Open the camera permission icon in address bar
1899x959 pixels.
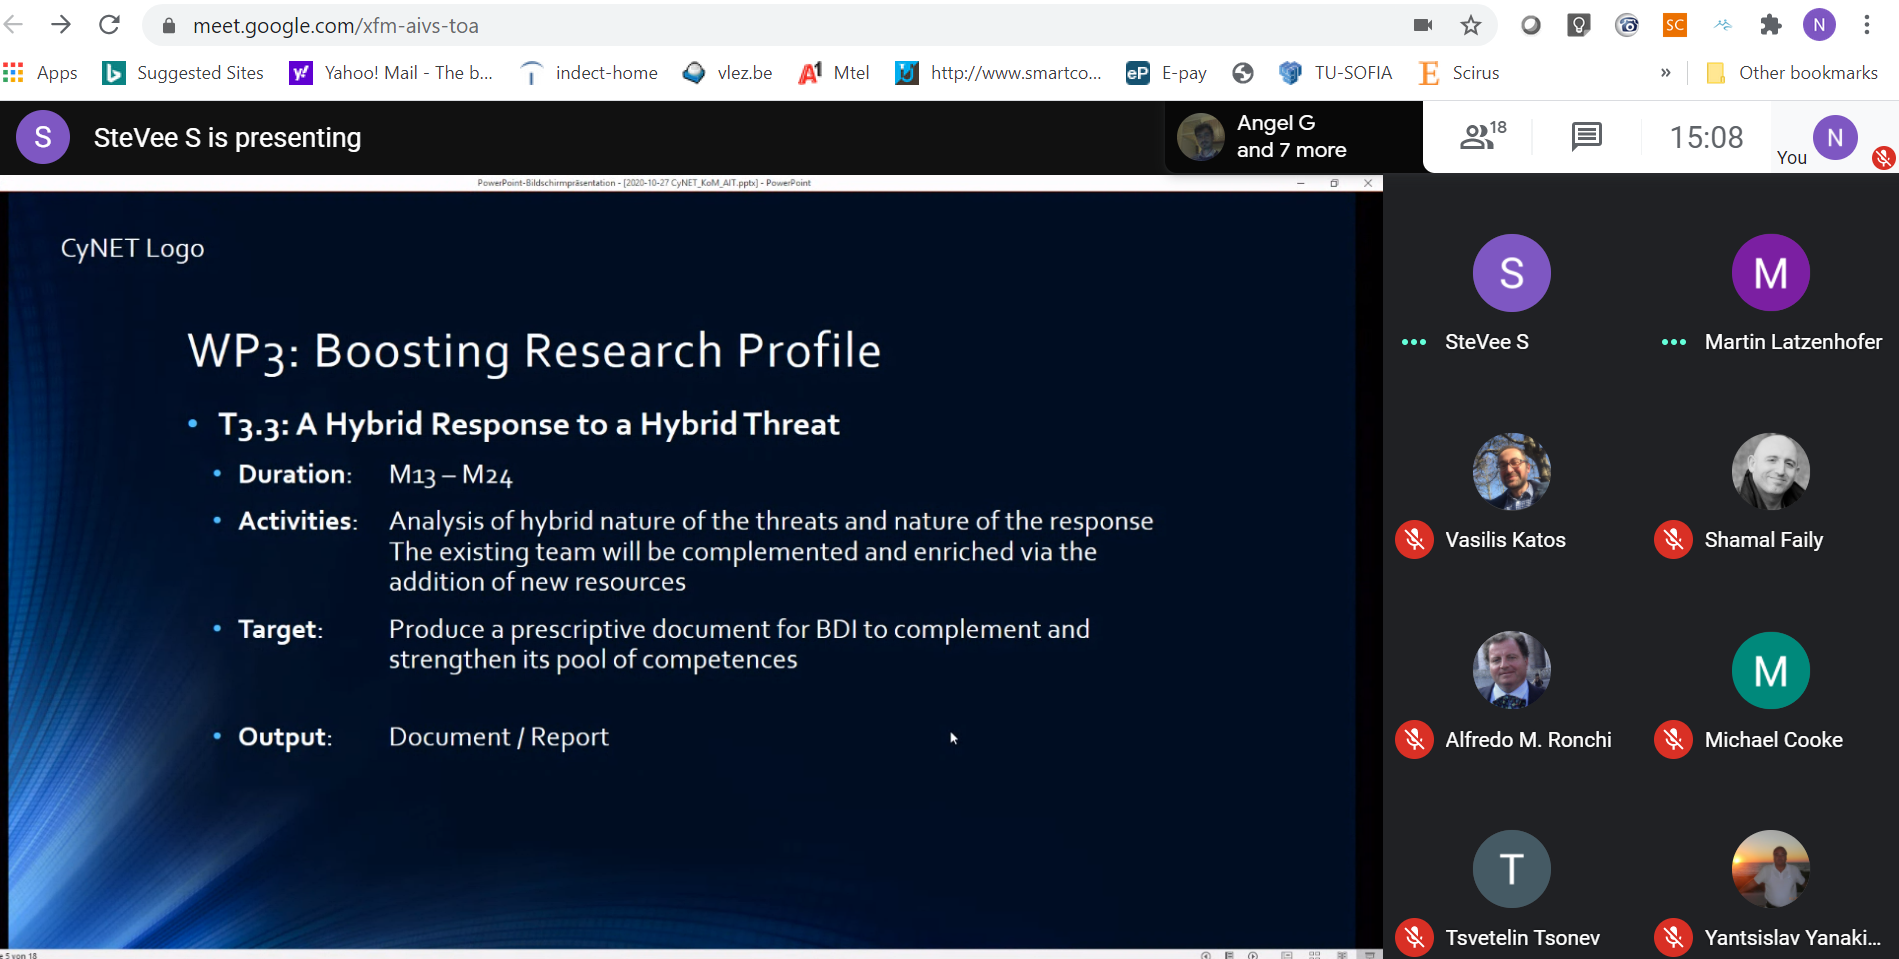1422,25
